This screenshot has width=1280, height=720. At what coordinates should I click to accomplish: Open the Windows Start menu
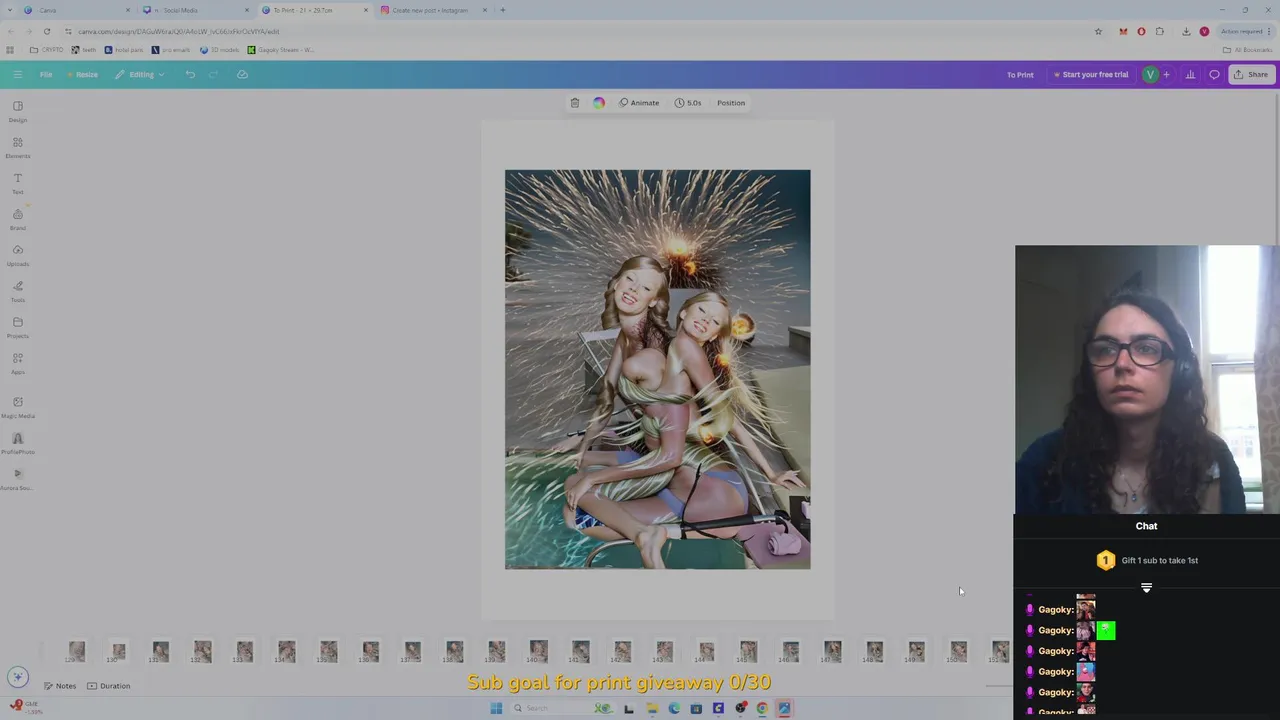coord(496,708)
